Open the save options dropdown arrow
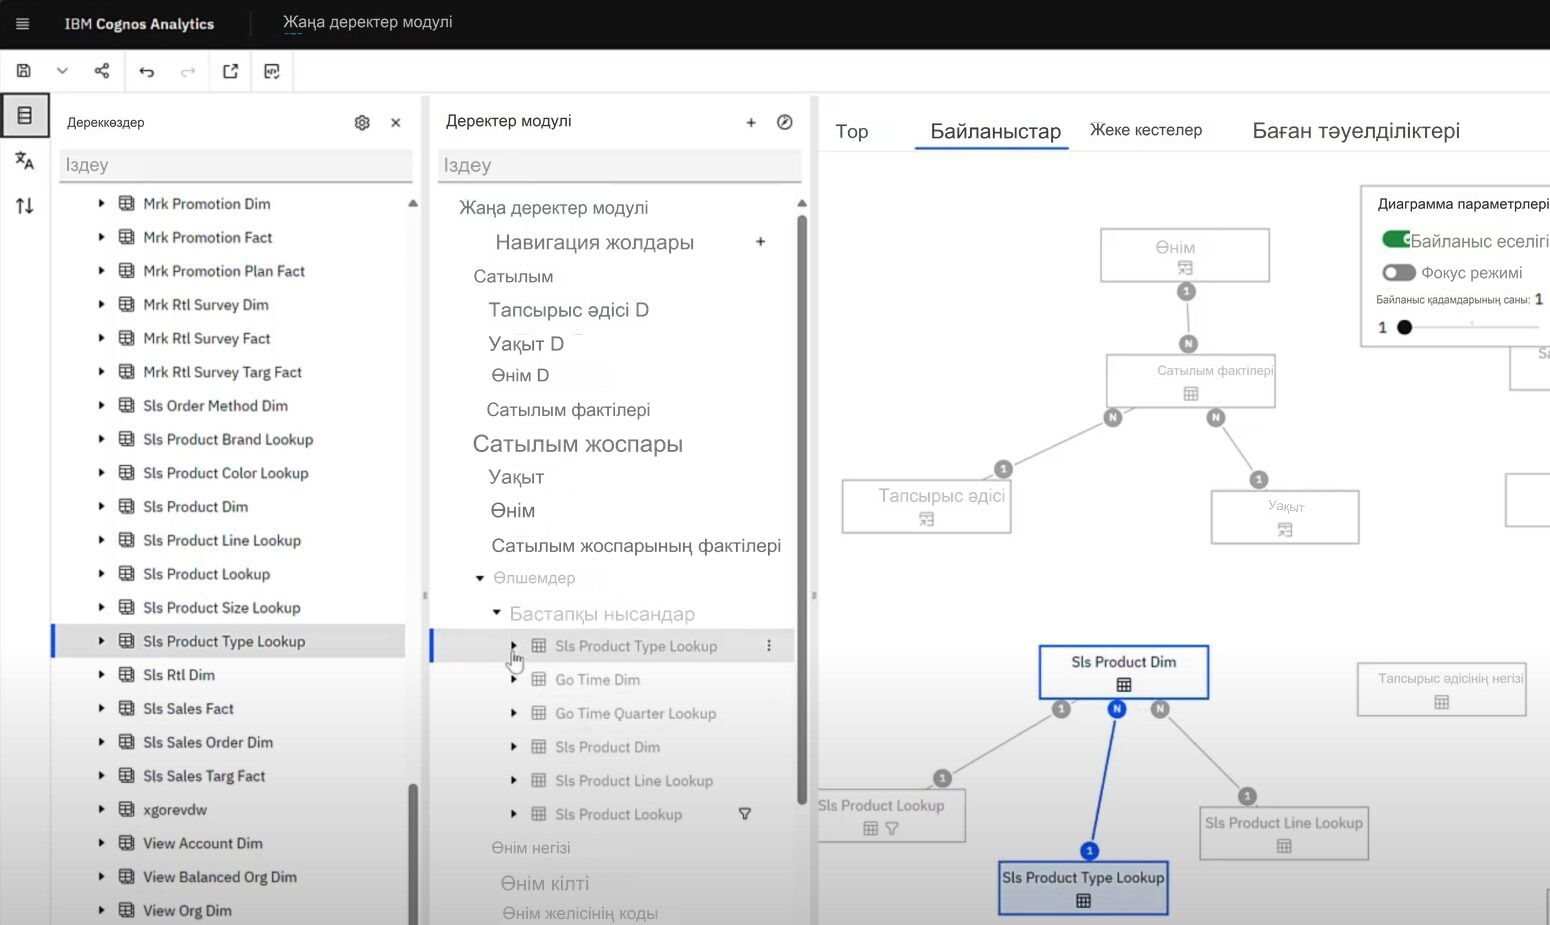This screenshot has height=925, width=1550. click(x=62, y=71)
